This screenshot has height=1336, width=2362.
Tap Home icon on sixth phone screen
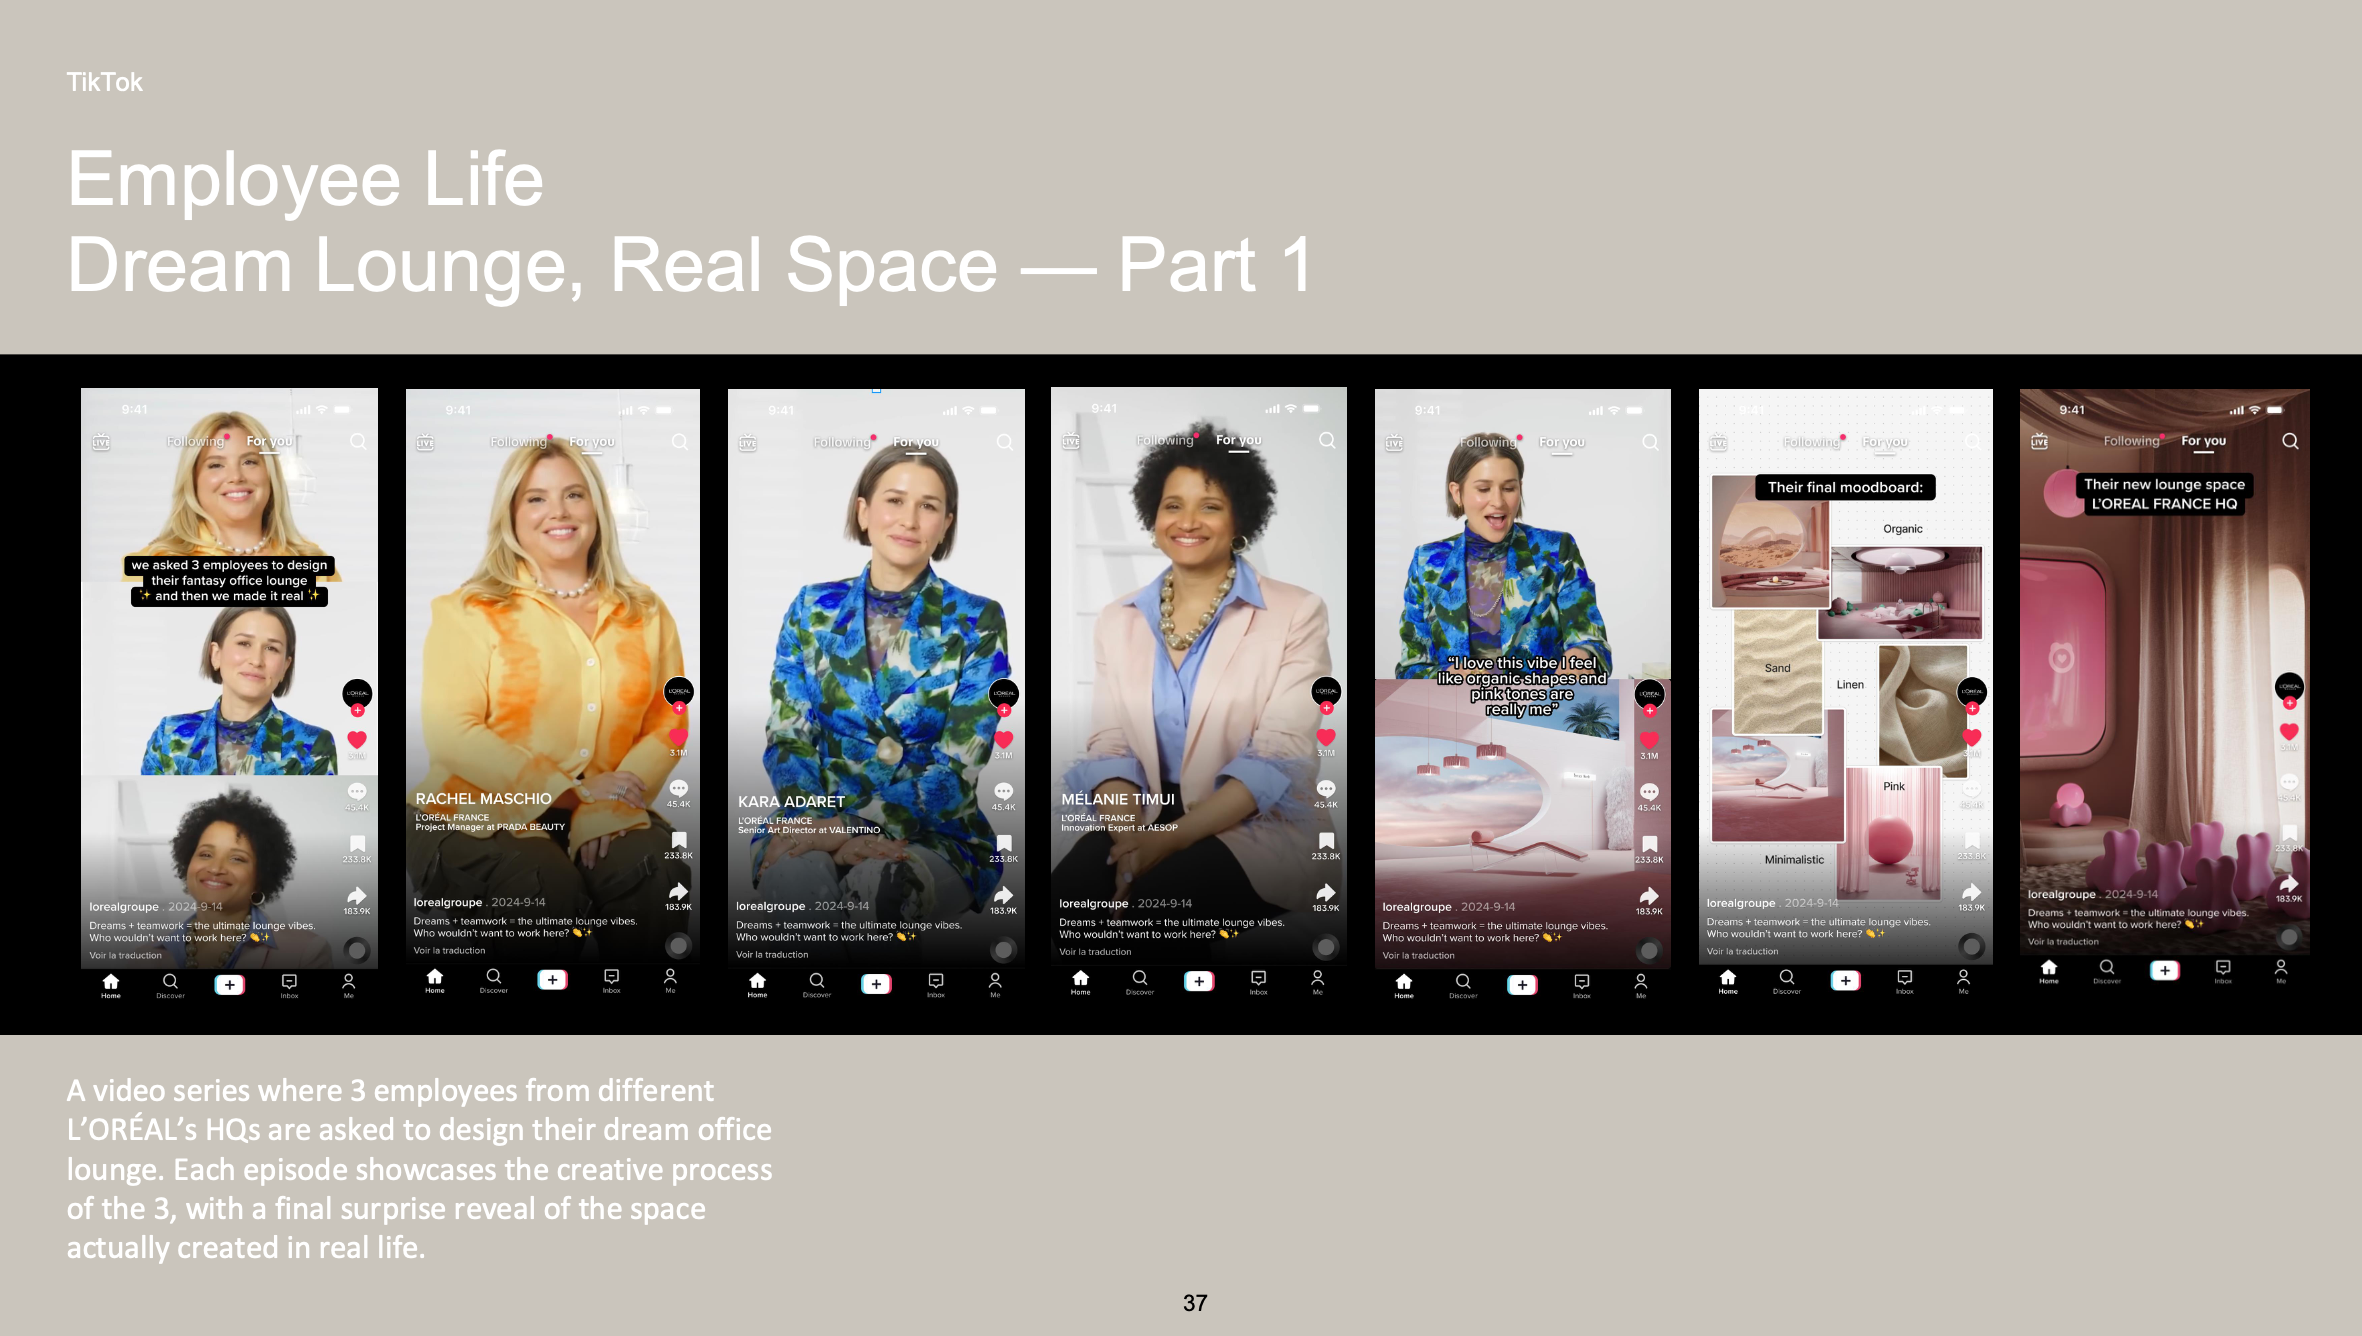(x=1727, y=979)
